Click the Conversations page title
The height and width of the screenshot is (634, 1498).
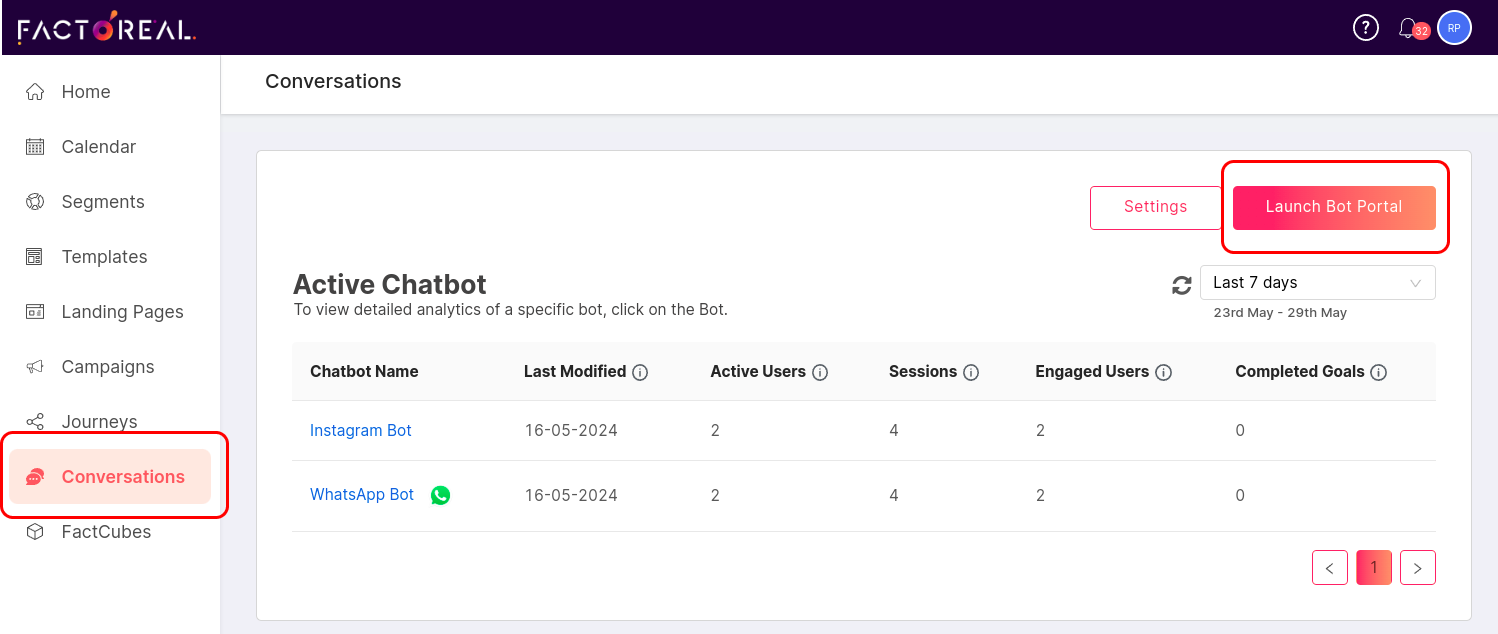click(333, 82)
